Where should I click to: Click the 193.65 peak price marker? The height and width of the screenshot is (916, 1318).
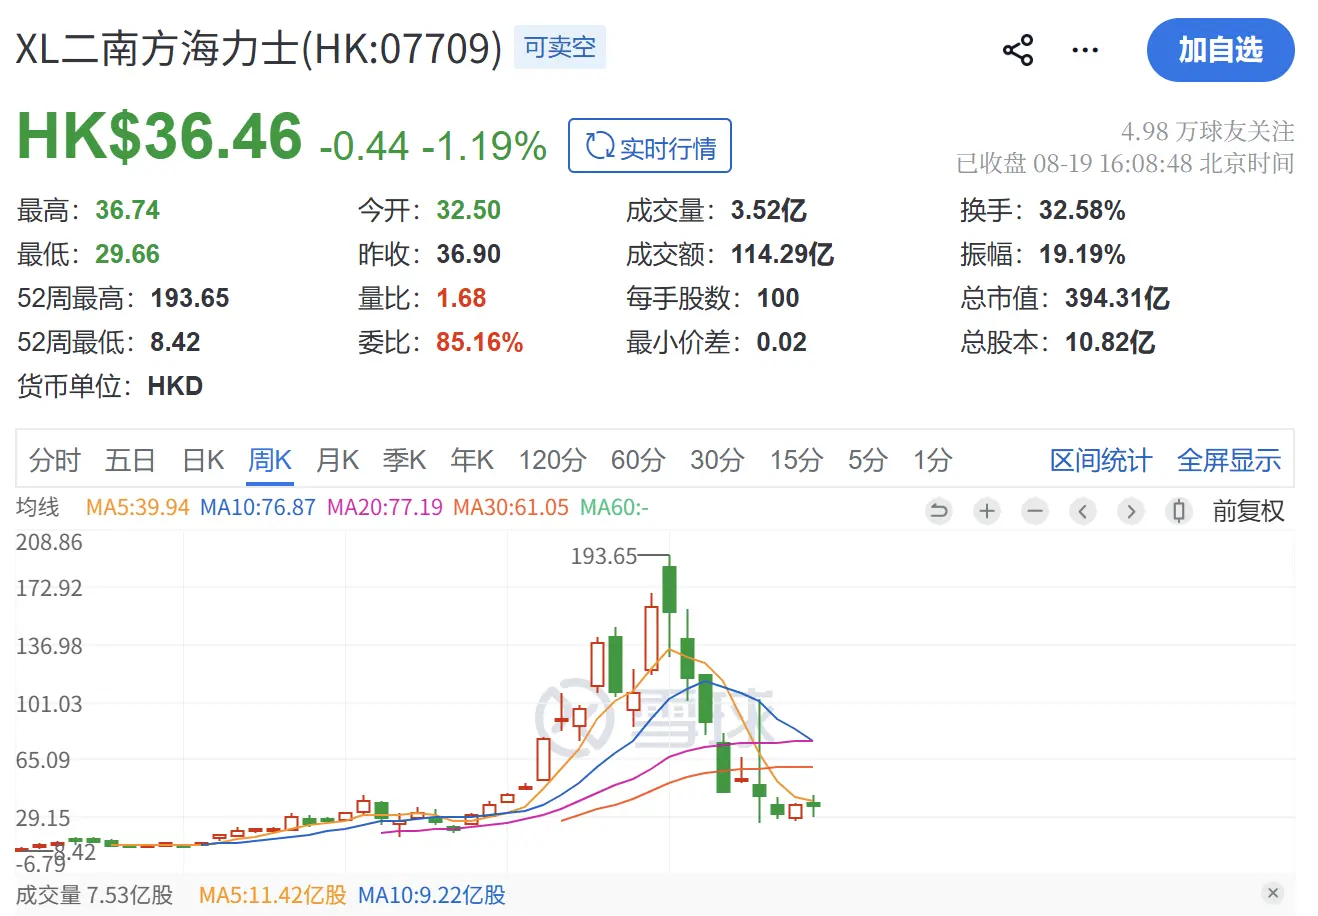[603, 556]
